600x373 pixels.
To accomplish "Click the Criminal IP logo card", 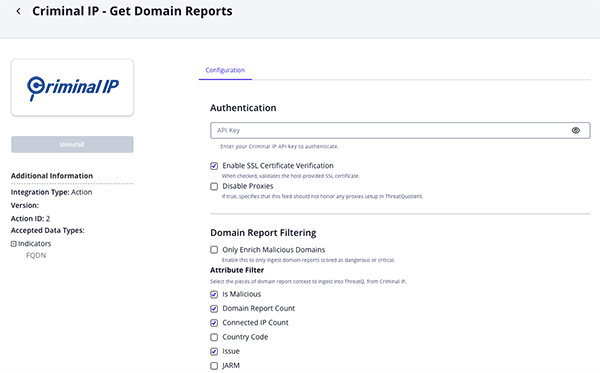I will point(72,87).
